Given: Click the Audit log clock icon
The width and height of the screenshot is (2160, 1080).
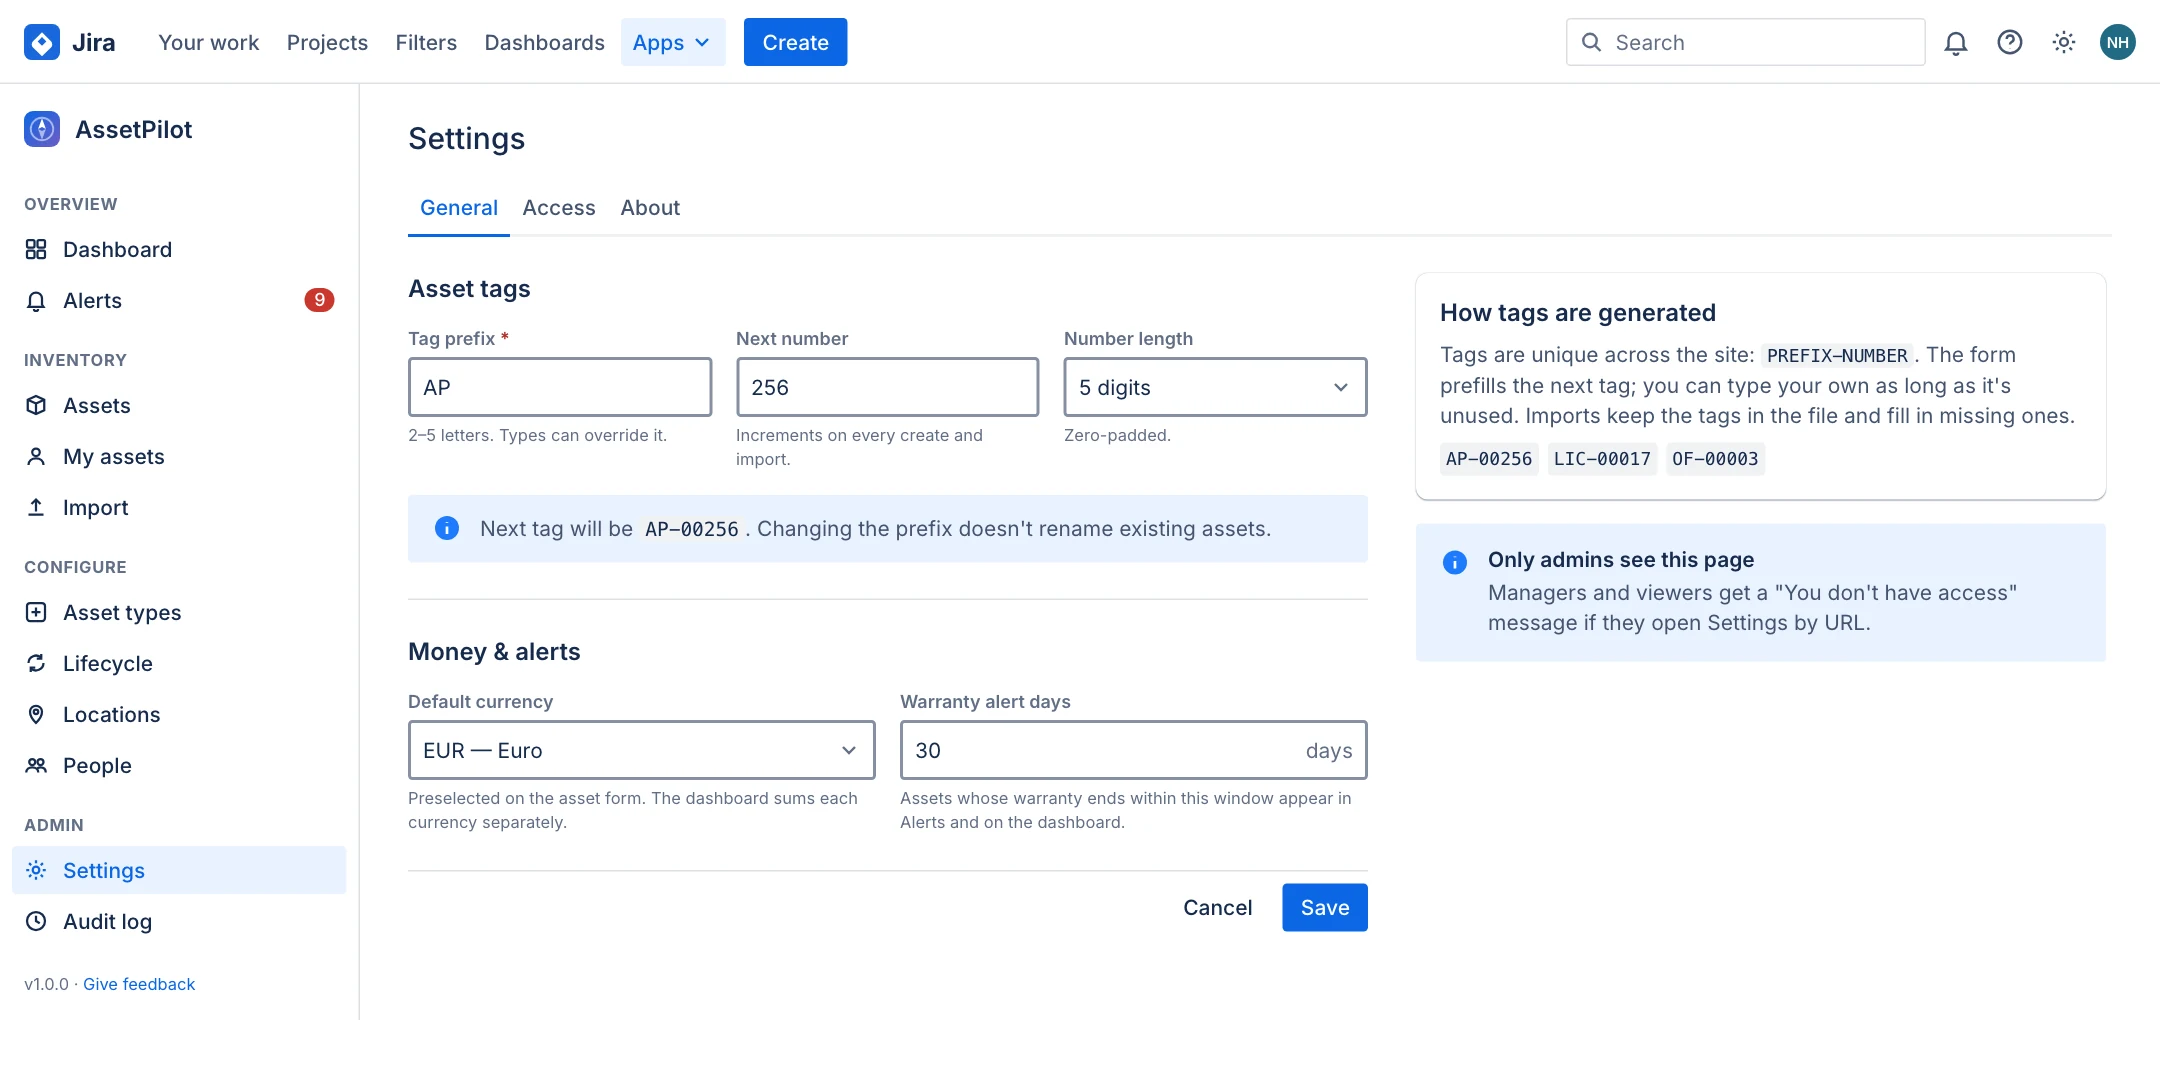Looking at the screenshot, I should [36, 921].
